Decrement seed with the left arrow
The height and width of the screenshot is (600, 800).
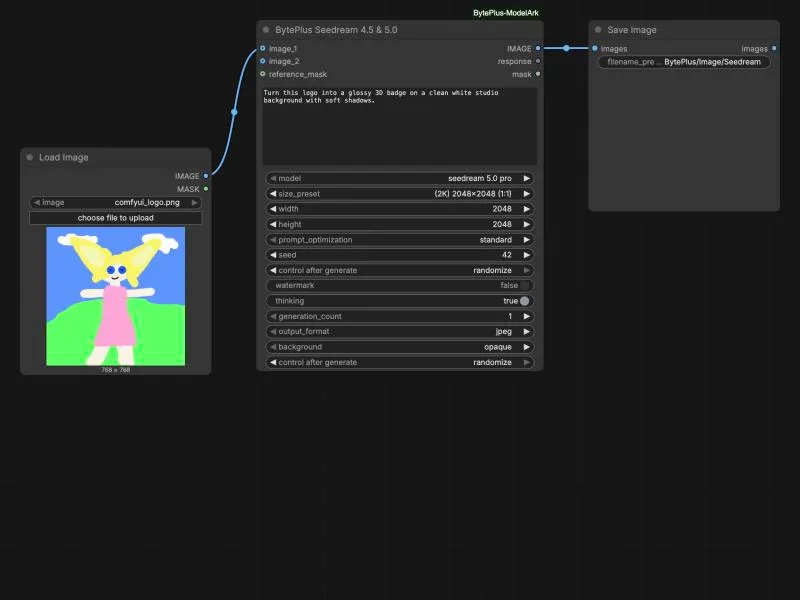(273, 255)
